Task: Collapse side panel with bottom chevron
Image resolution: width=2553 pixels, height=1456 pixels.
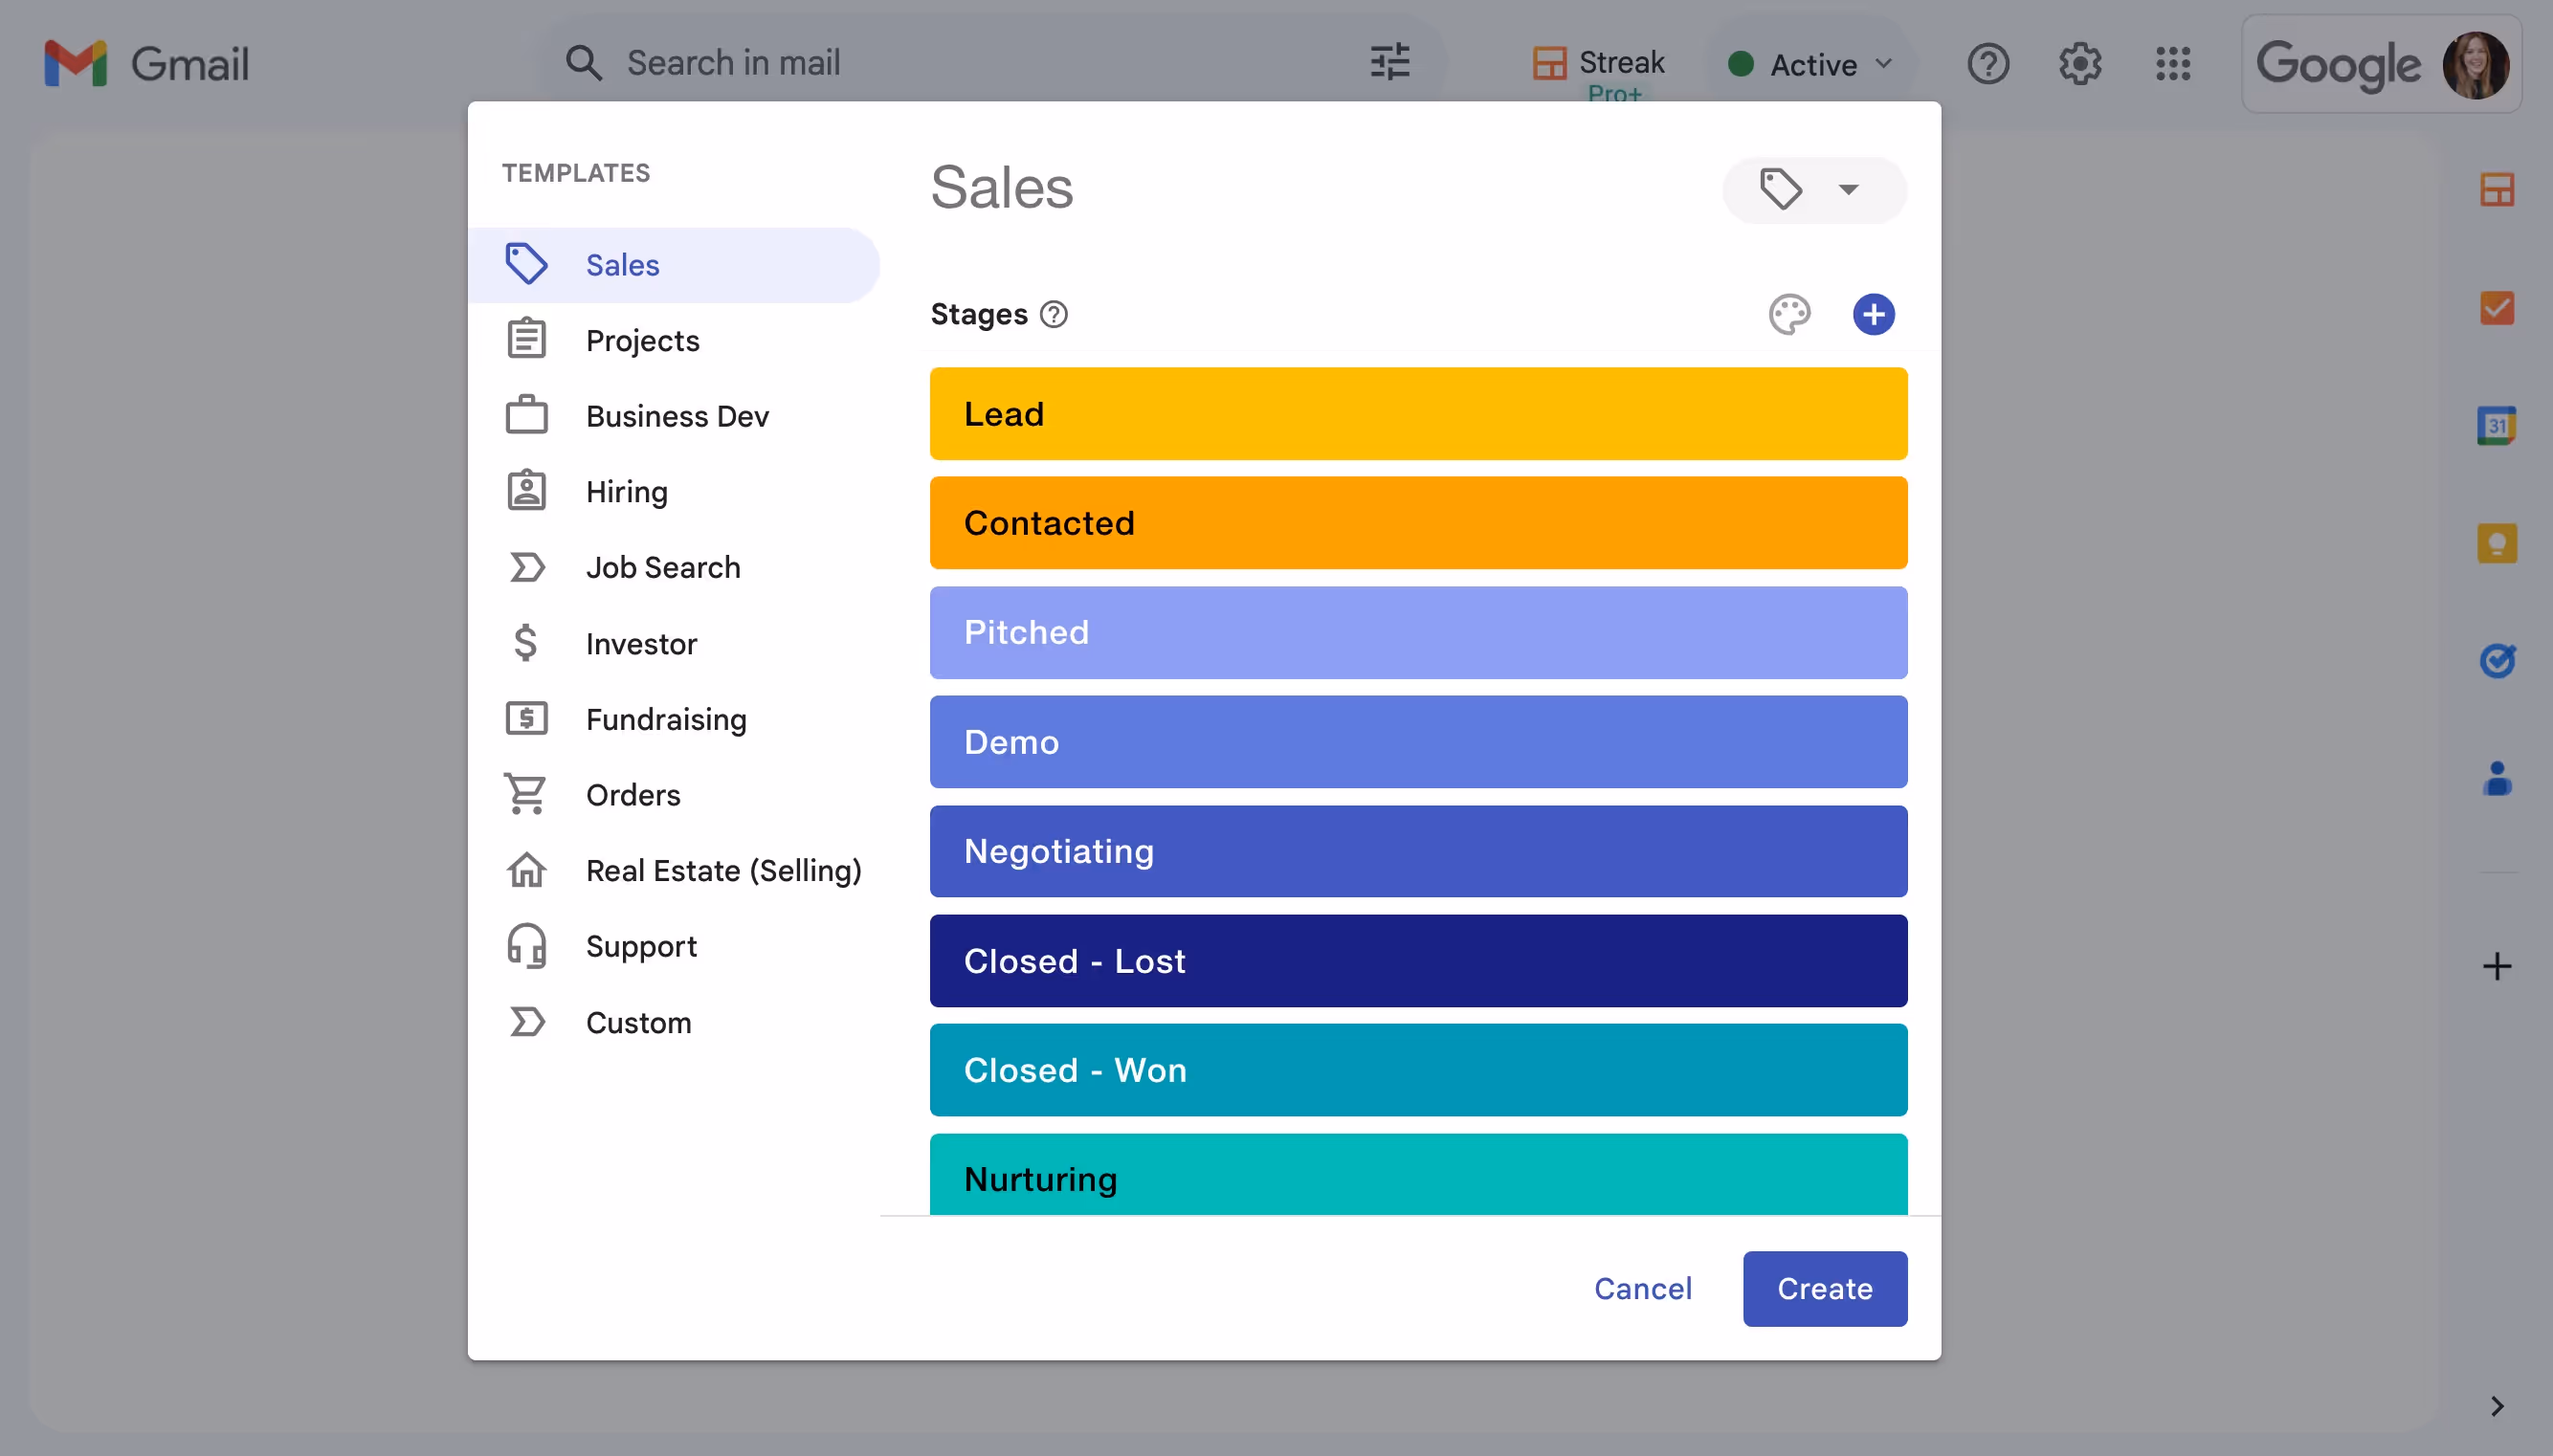Action: click(2496, 1406)
